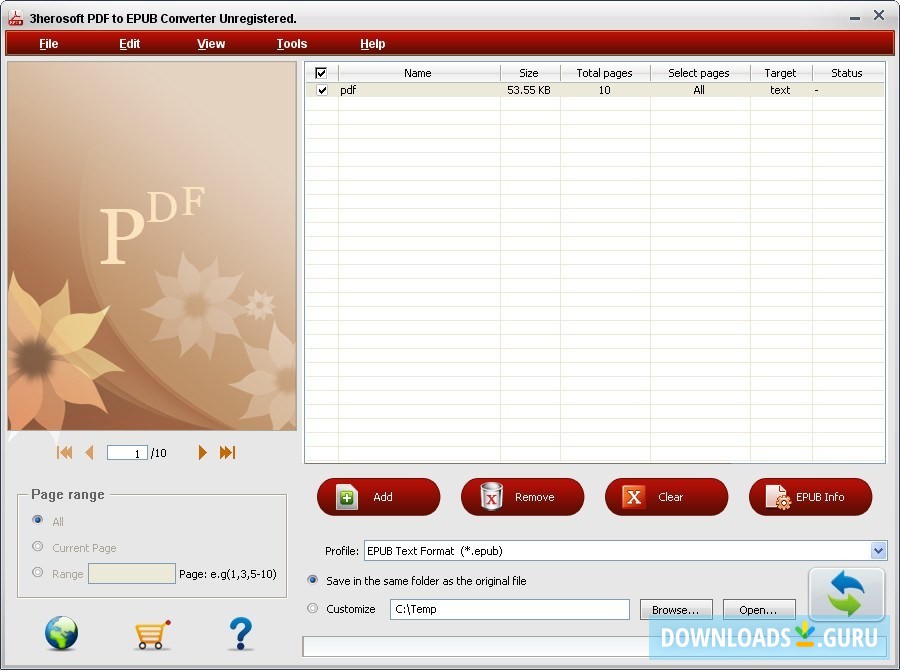Image resolution: width=900 pixels, height=670 pixels.
Task: Open the View menu
Action: click(210, 43)
